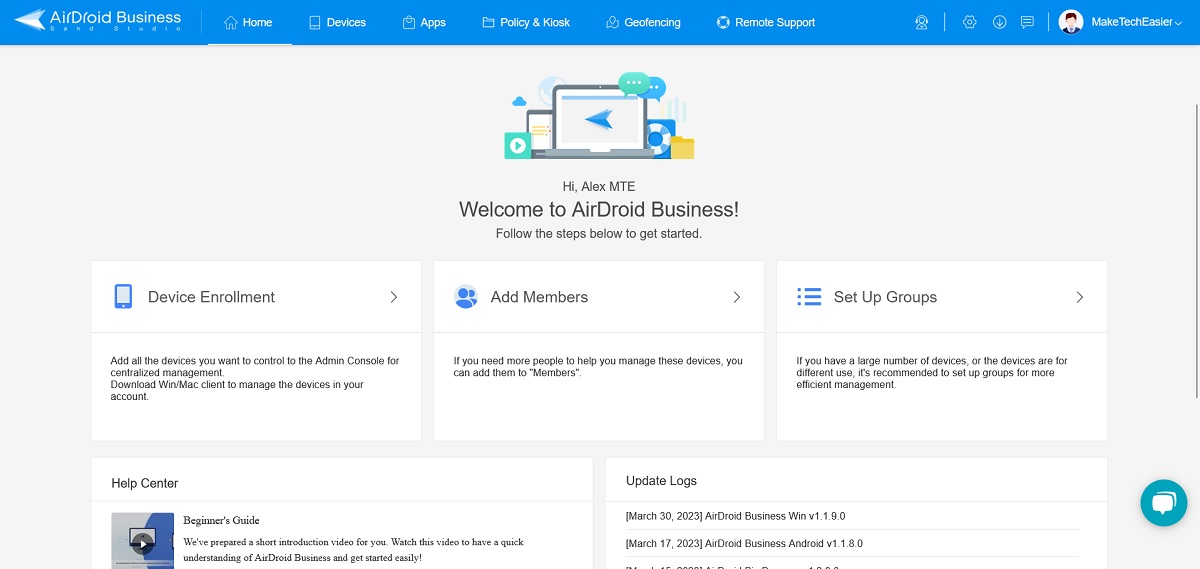Click the Add Members description text

[x=598, y=367]
